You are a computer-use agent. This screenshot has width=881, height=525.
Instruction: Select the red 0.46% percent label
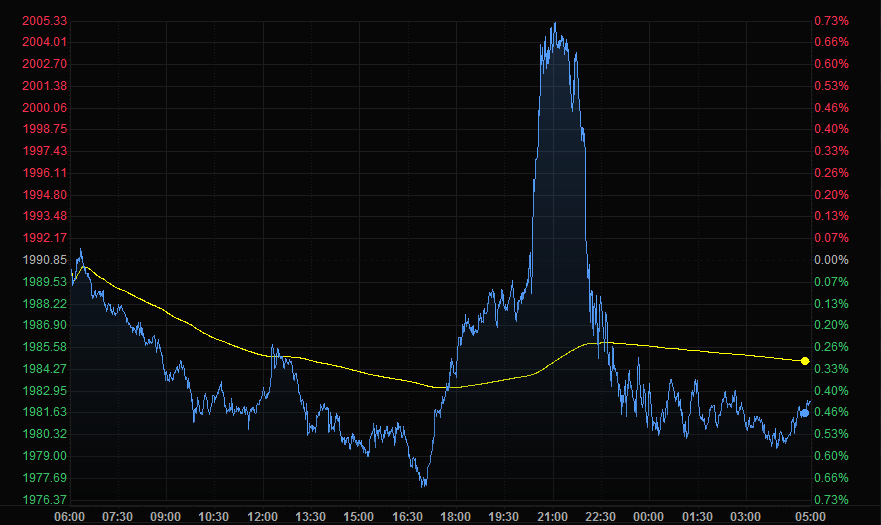pyautogui.click(x=832, y=108)
